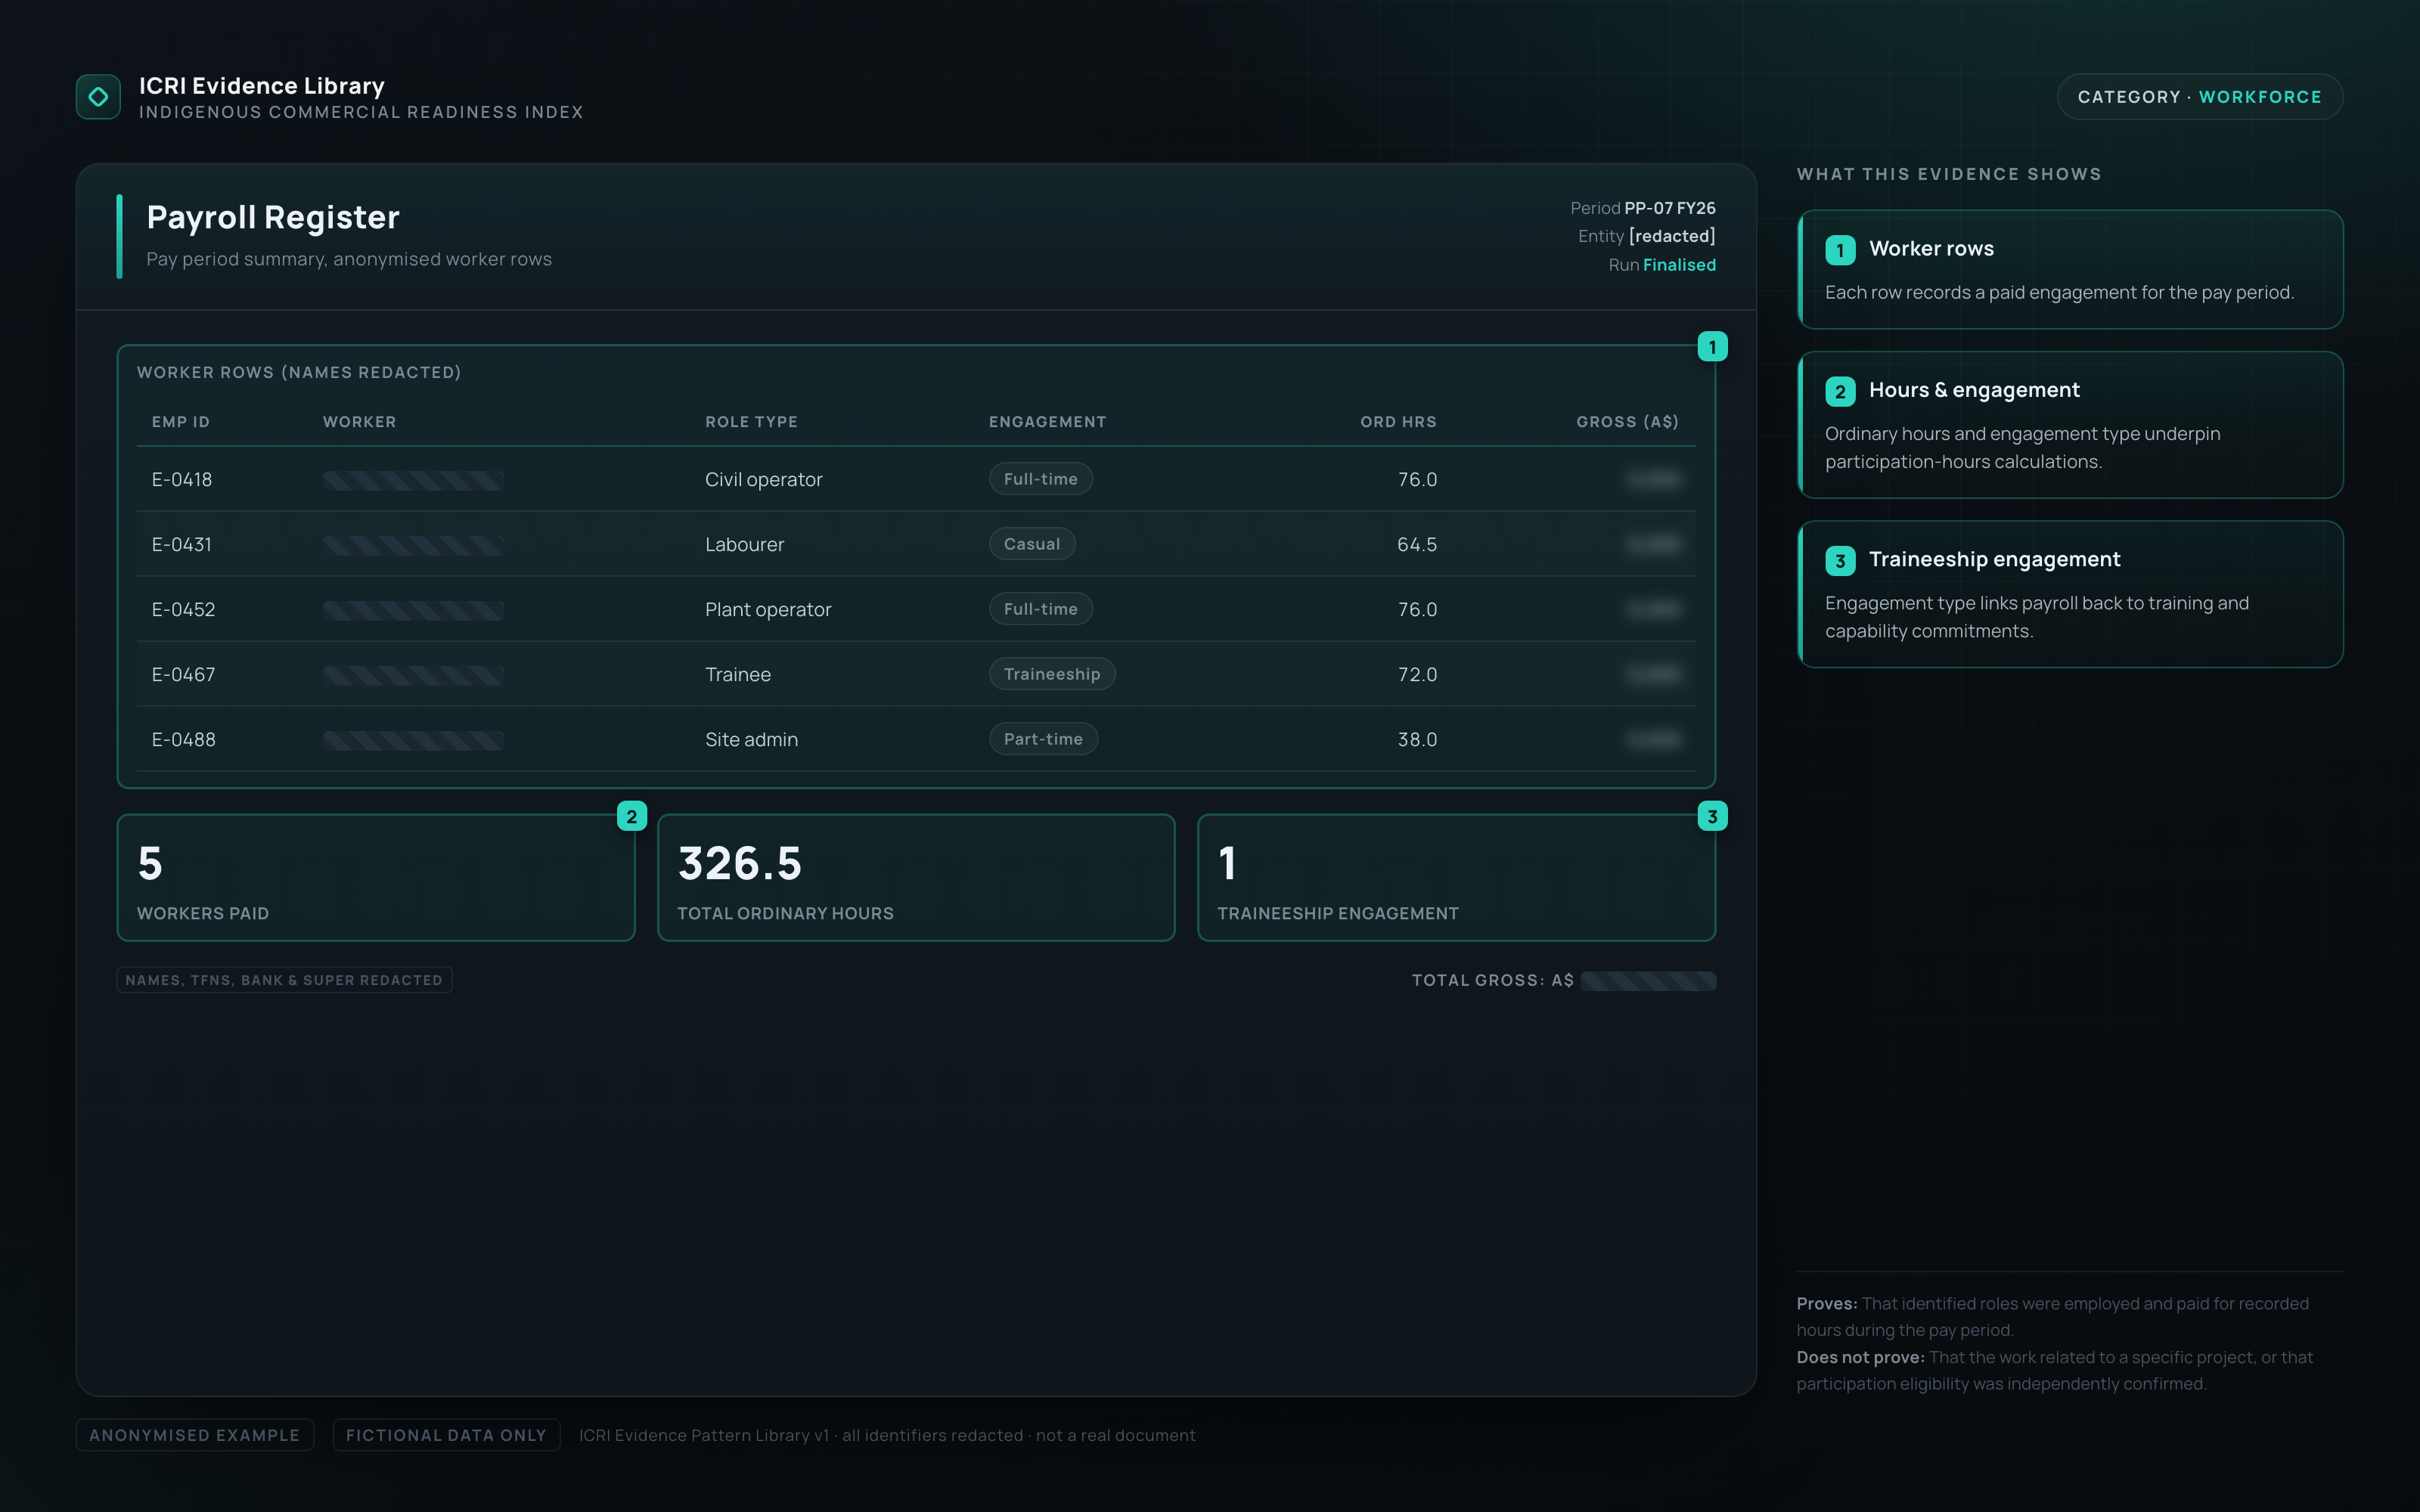2420x1512 pixels.
Task: Click the 5 Workers Paid tile
Action: (x=376, y=877)
